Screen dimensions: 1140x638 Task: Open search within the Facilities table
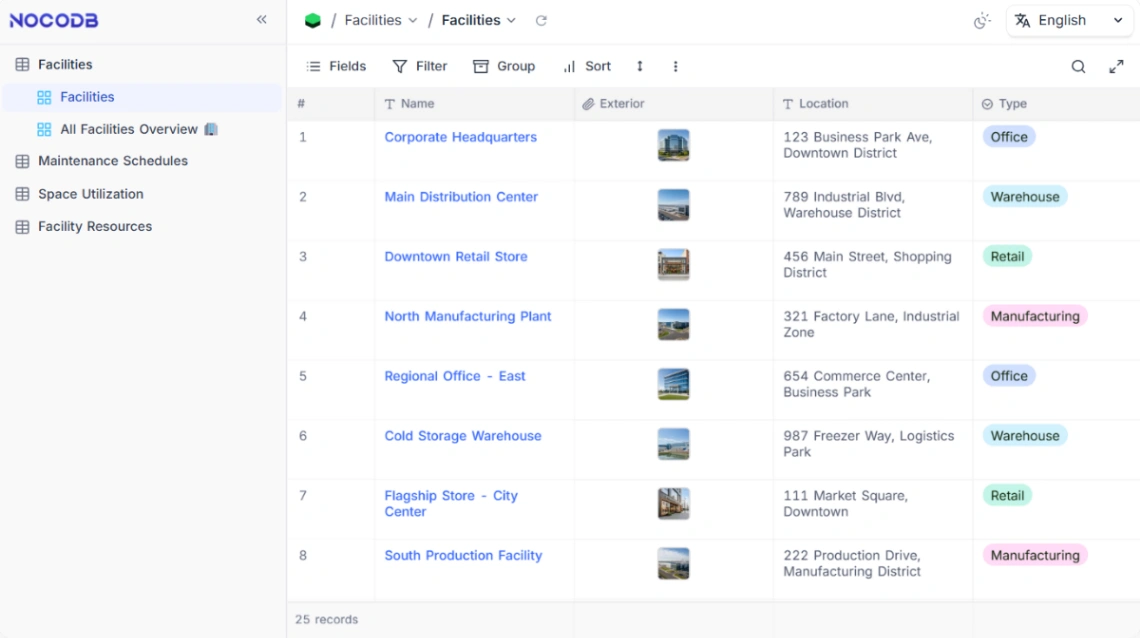pos(1078,66)
